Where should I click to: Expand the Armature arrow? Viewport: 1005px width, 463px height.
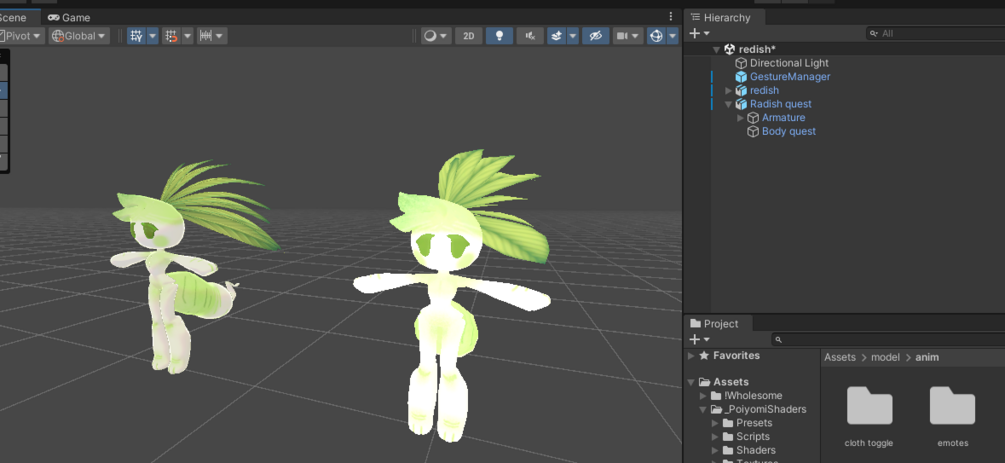[741, 117]
